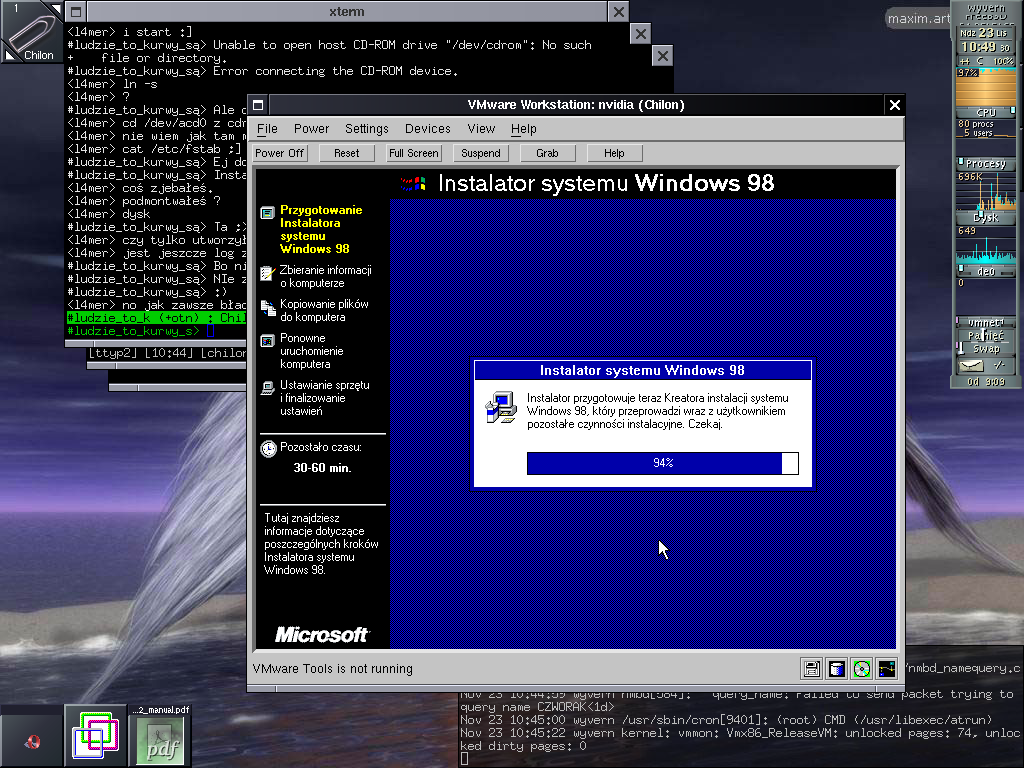Expand the View menu
Viewport: 1024px width, 768px height.
tap(481, 129)
